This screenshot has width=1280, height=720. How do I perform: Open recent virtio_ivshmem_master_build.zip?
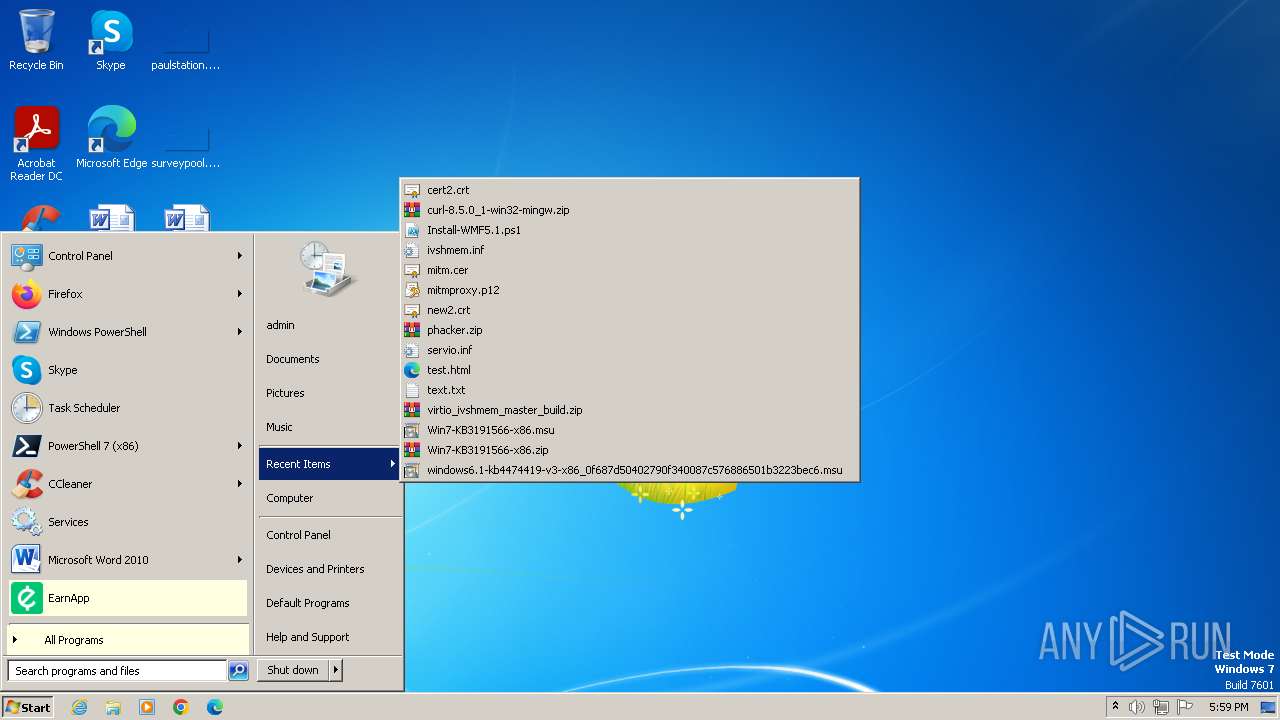click(629, 410)
